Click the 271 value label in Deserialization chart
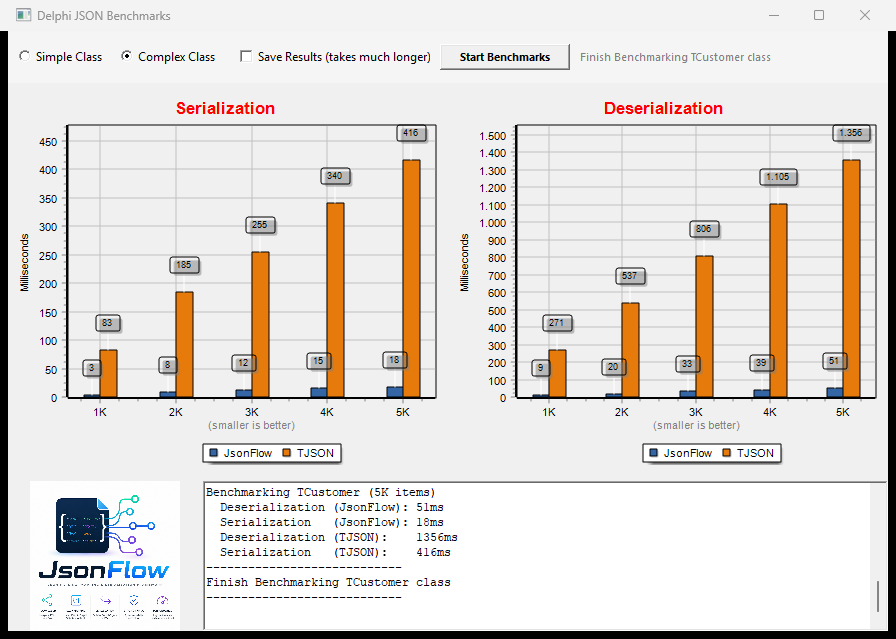 (556, 323)
